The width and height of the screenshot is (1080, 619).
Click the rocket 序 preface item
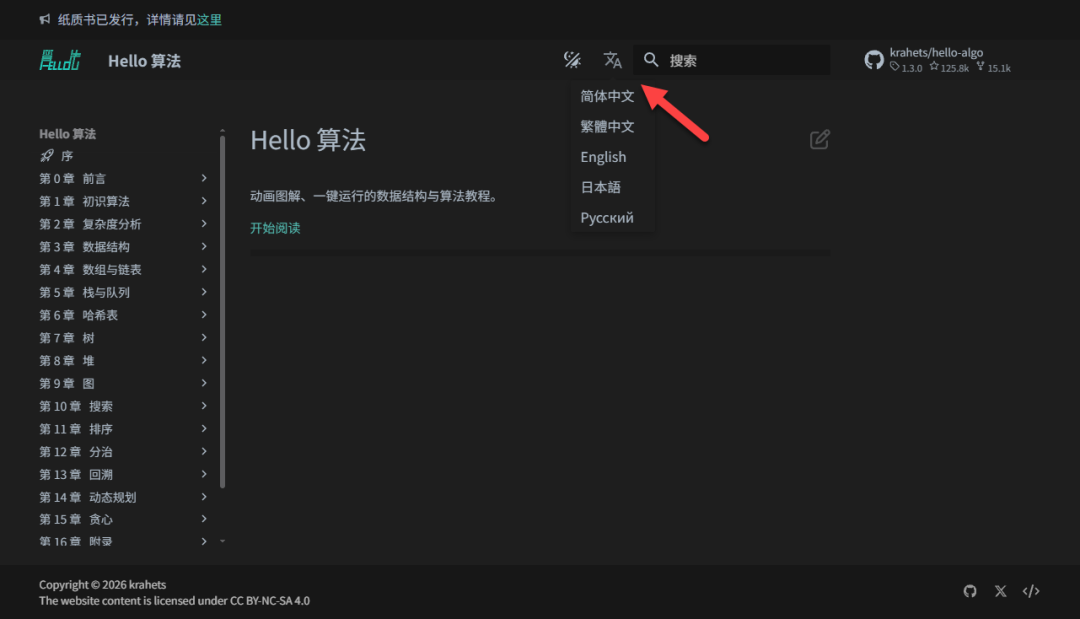[57, 156]
